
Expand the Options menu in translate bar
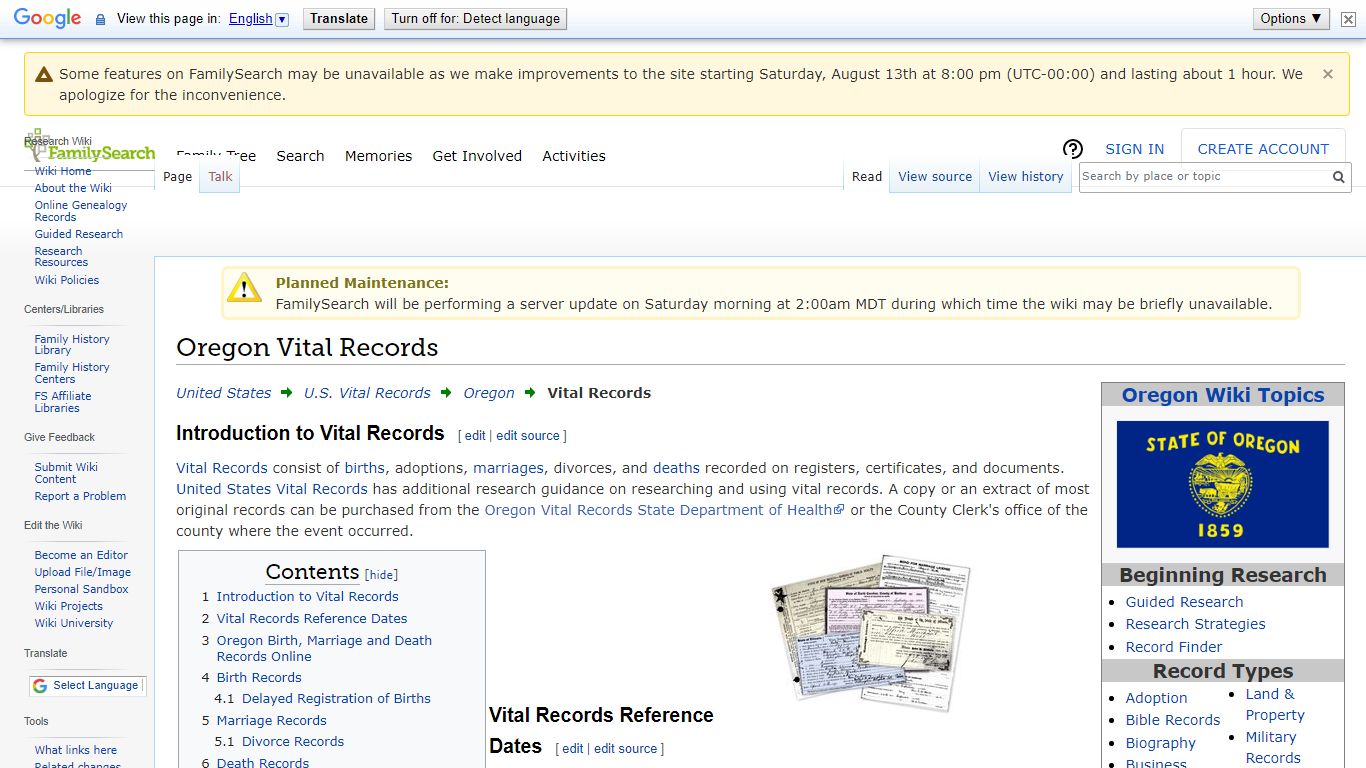(1291, 18)
